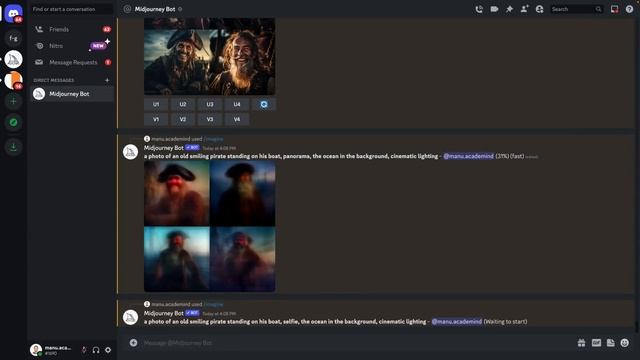Open the Midjourney sailboat server icon

[13, 60]
